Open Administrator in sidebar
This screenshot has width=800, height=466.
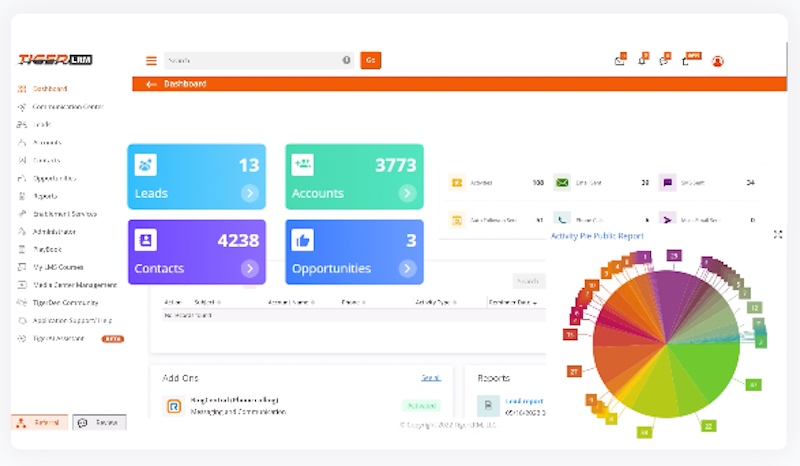pyautogui.click(x=54, y=232)
